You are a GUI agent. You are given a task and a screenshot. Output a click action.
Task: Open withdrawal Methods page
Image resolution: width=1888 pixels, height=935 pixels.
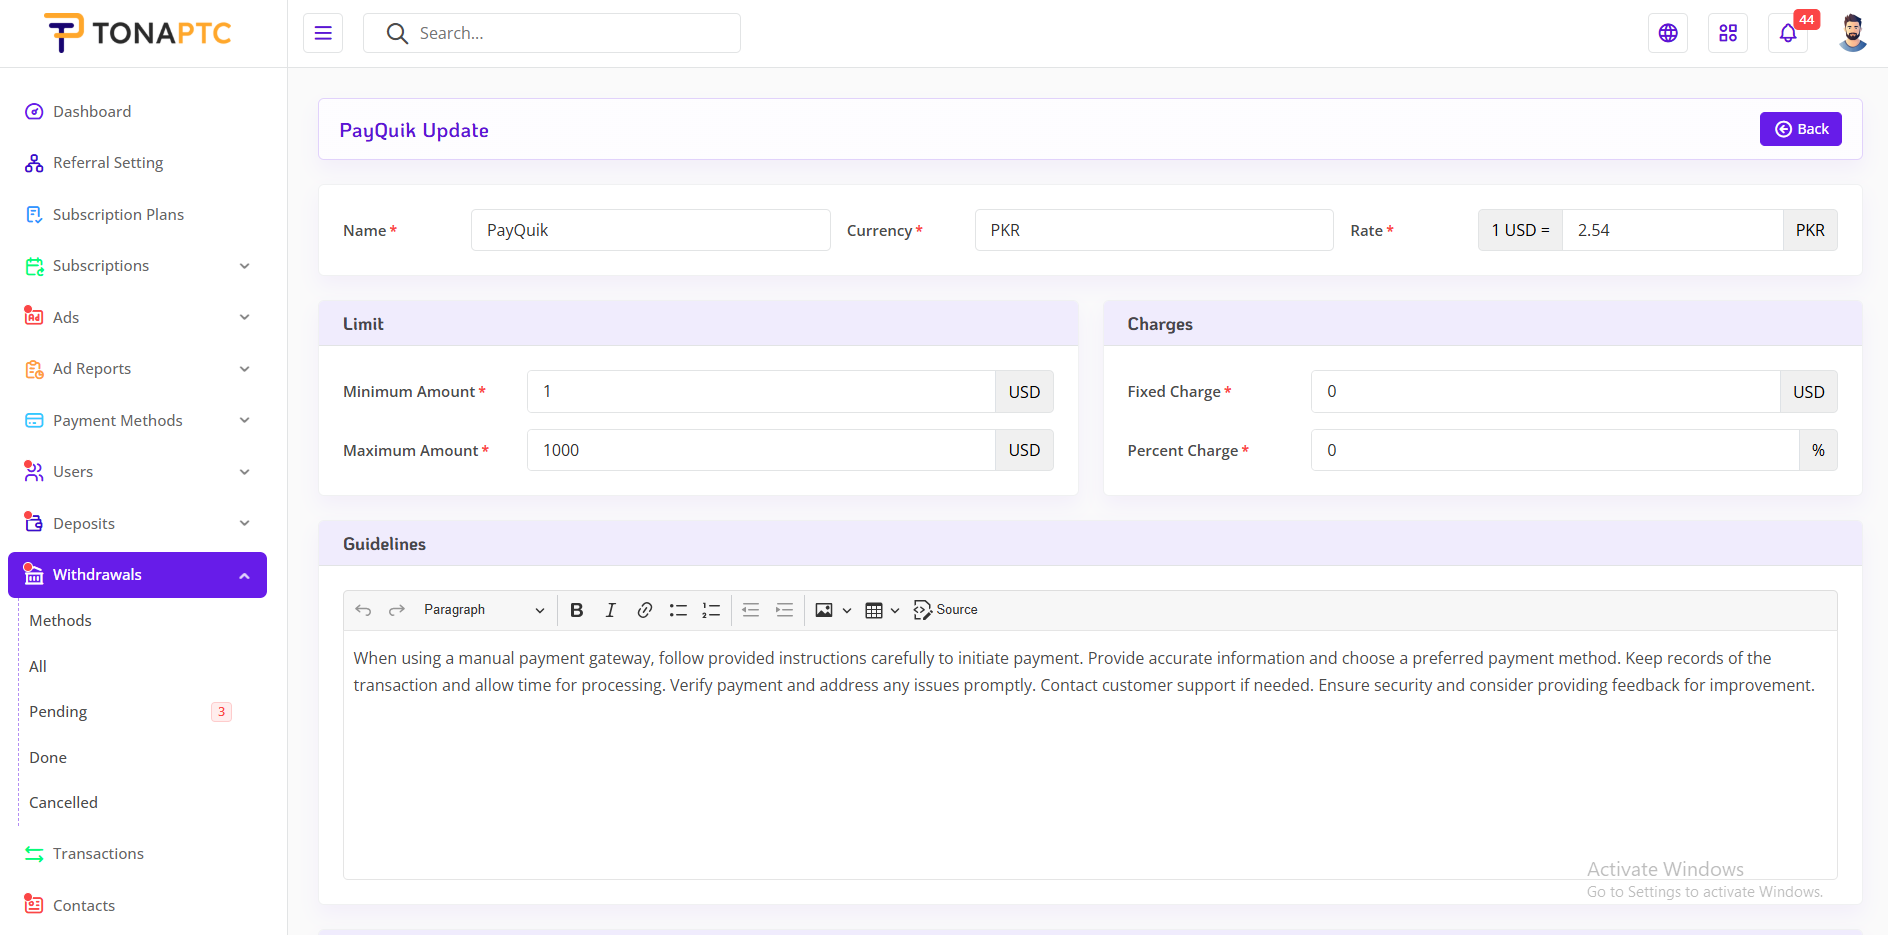point(60,621)
